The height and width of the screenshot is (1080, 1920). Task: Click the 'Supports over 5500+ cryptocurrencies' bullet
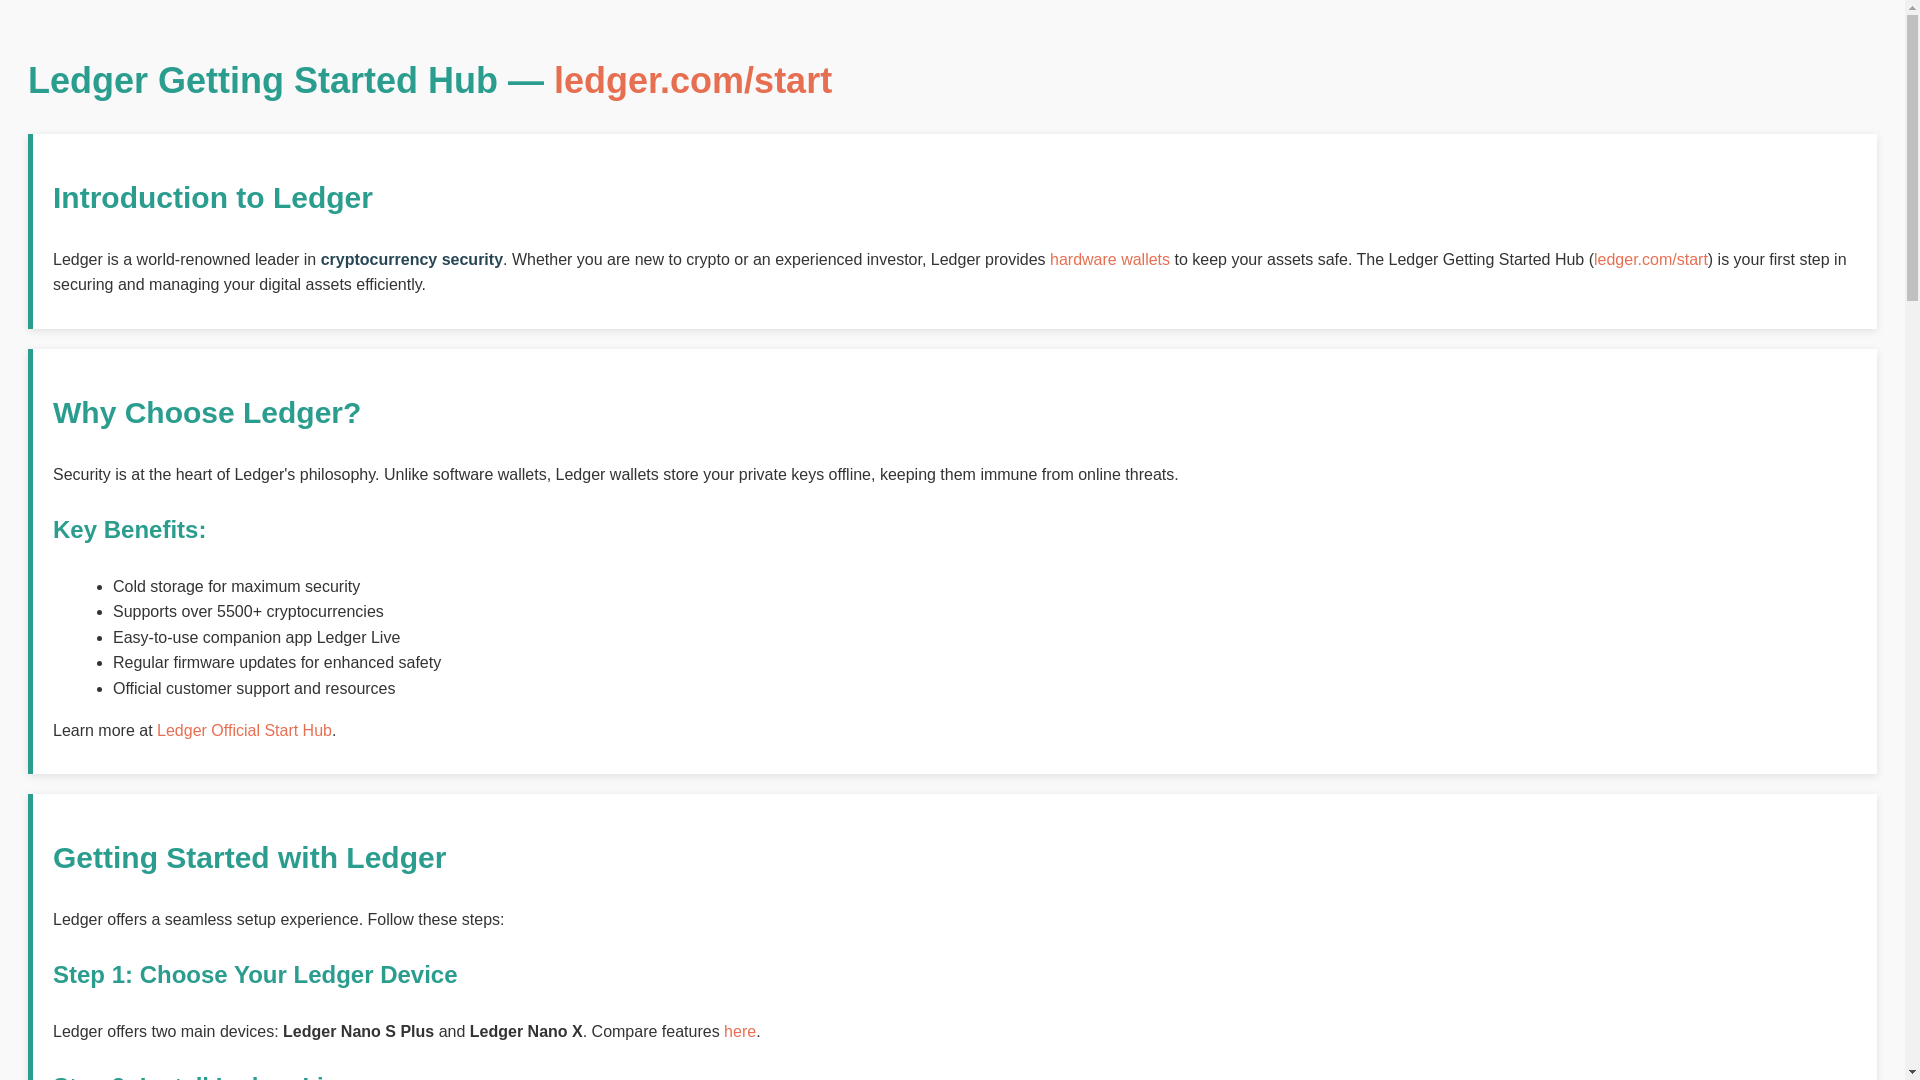click(248, 612)
